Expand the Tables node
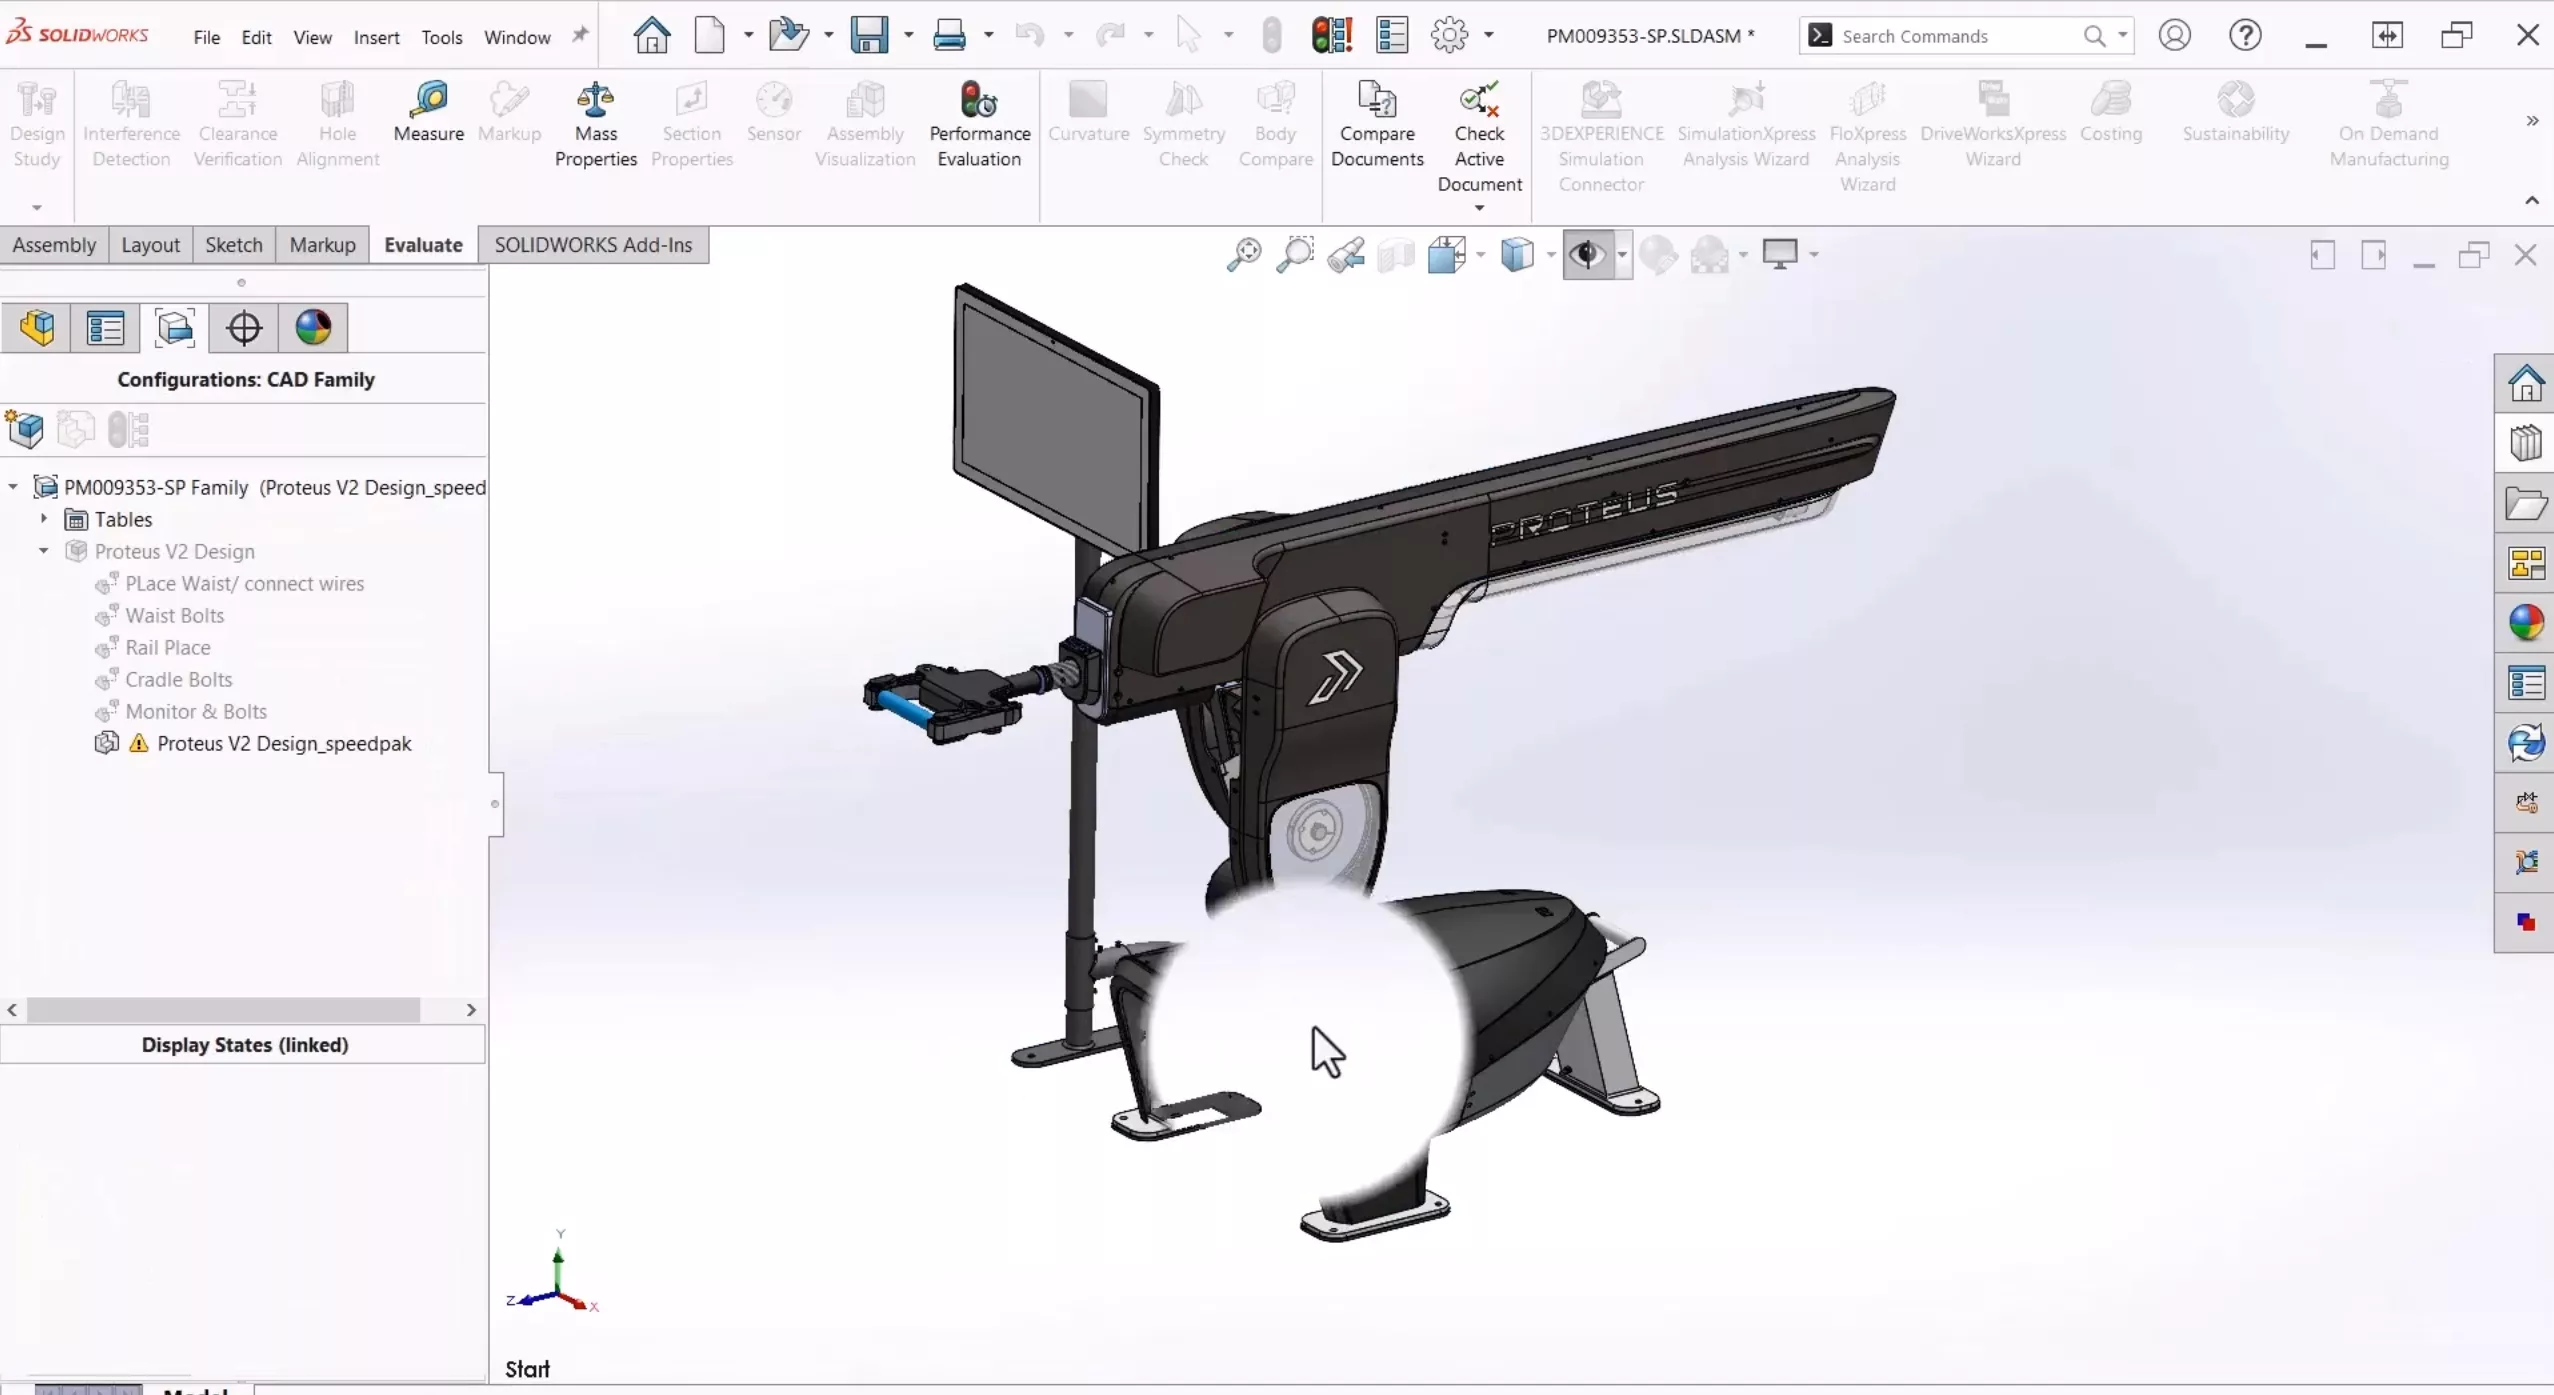This screenshot has height=1395, width=2554. coord(44,519)
